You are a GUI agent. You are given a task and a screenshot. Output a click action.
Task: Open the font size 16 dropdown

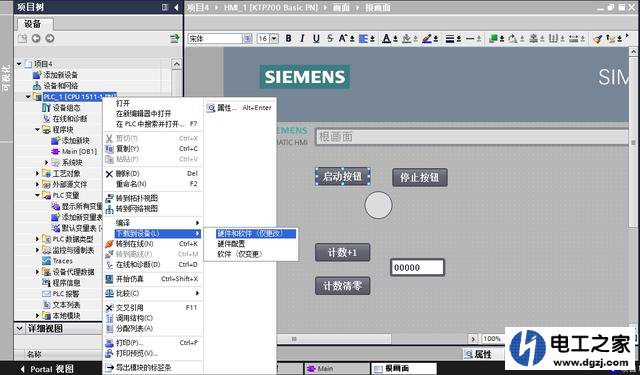(274, 38)
